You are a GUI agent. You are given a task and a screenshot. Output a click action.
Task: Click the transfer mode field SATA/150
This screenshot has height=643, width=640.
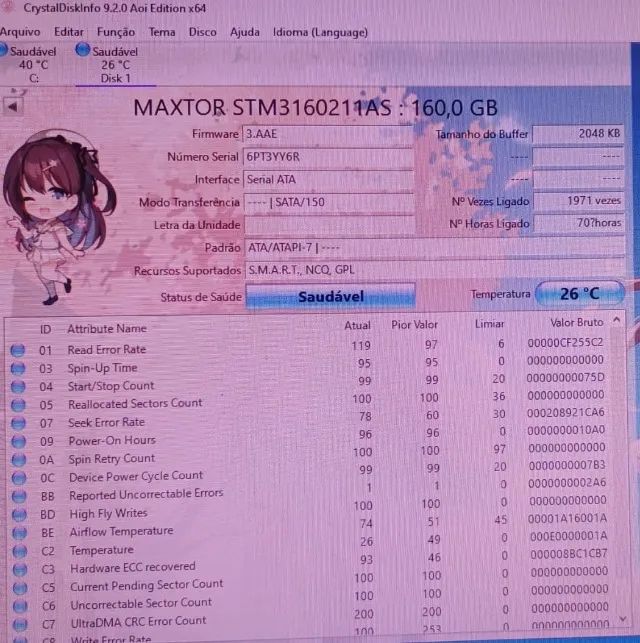[x=329, y=203]
